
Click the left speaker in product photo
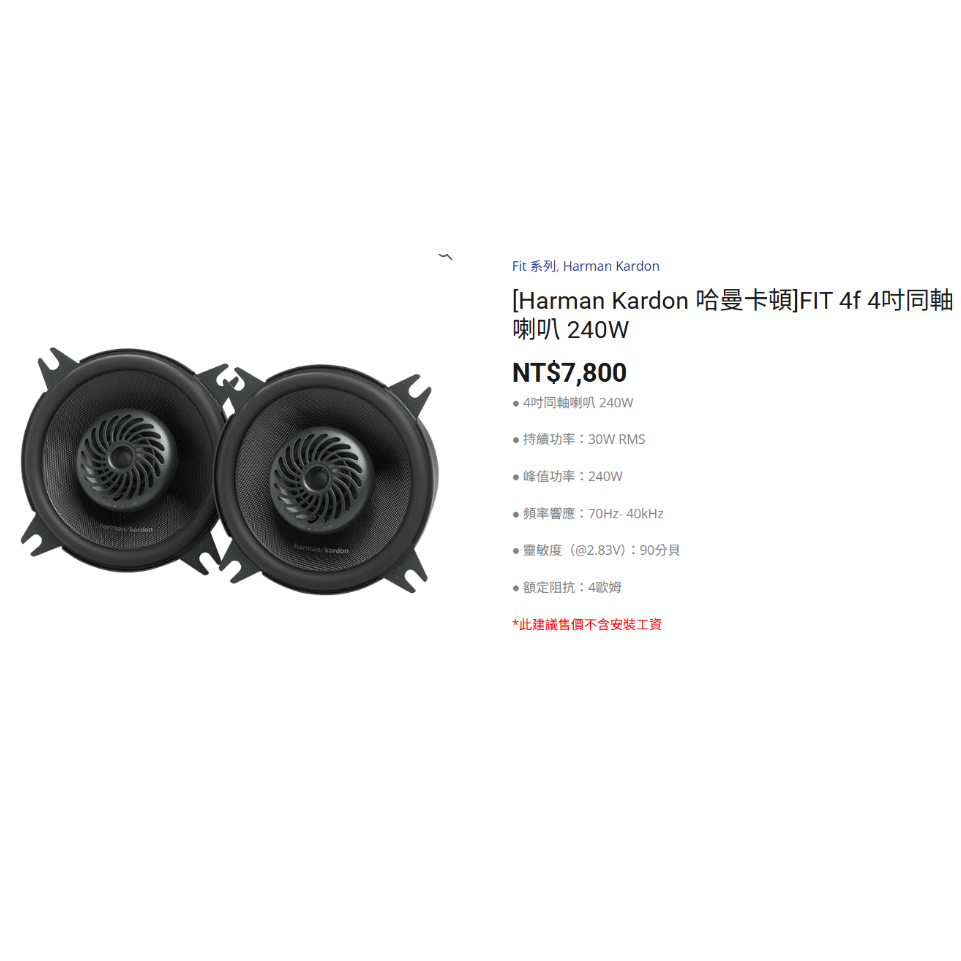[123, 460]
